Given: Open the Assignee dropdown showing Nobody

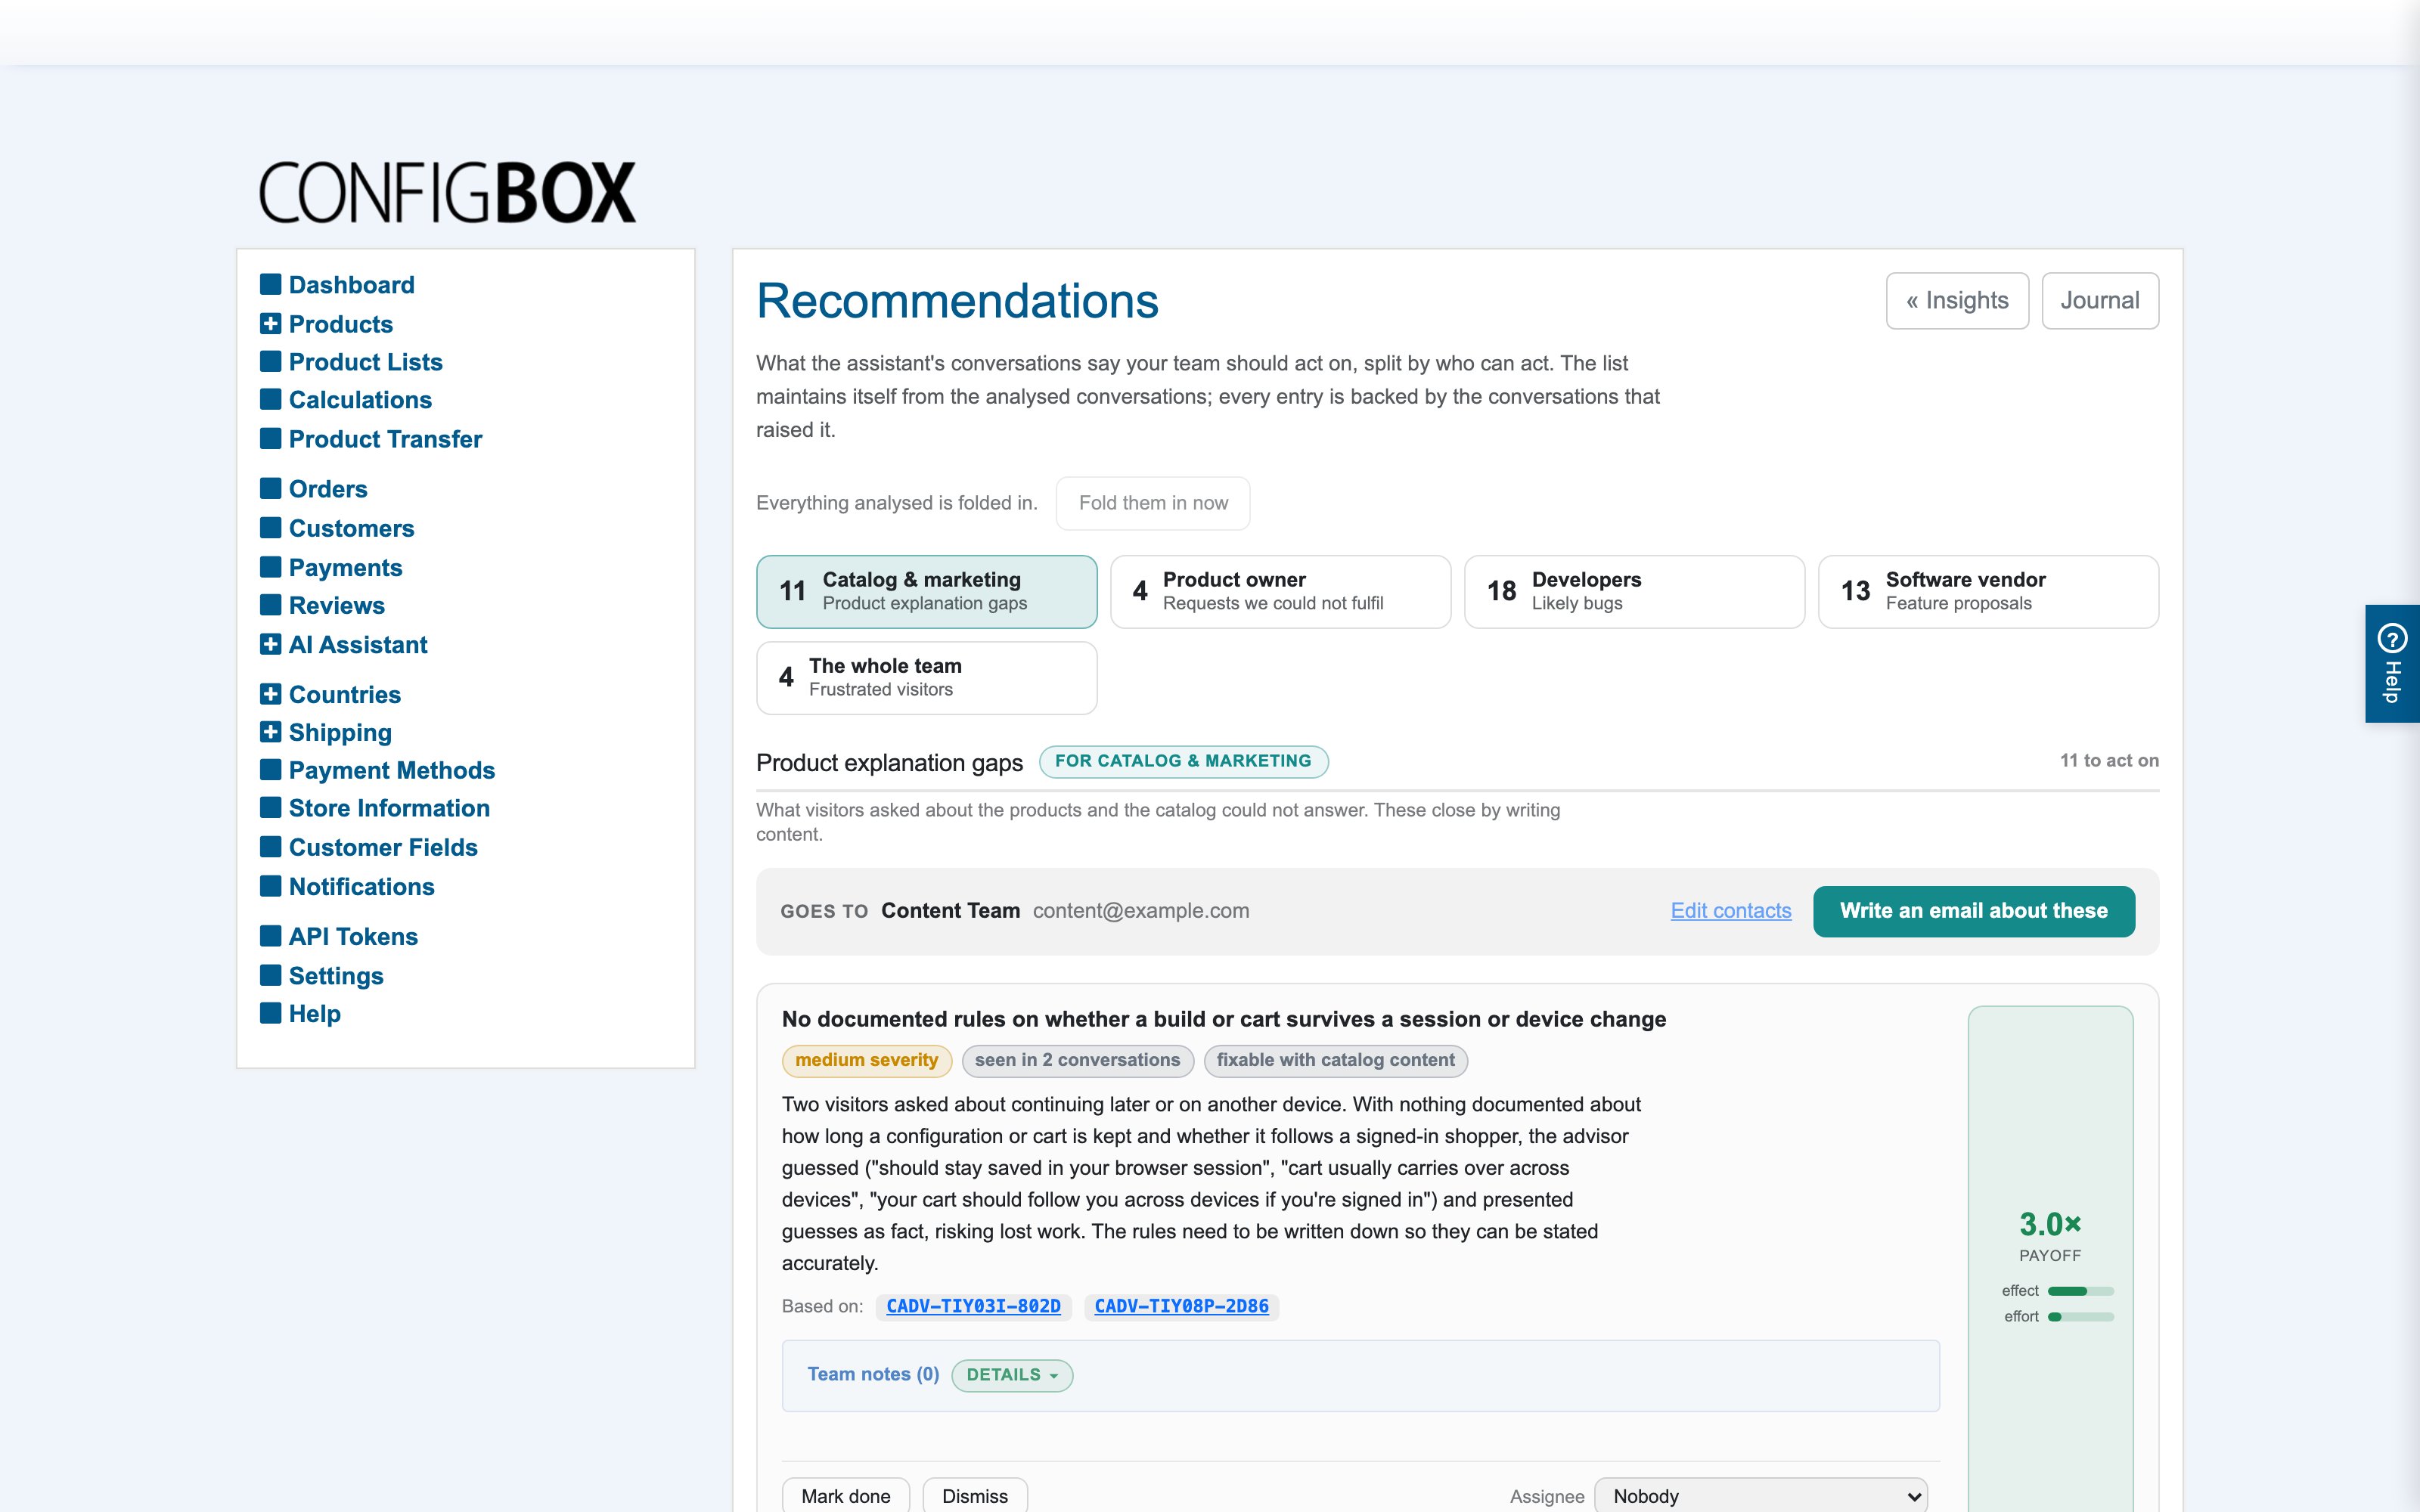Looking at the screenshot, I should click(1761, 1496).
